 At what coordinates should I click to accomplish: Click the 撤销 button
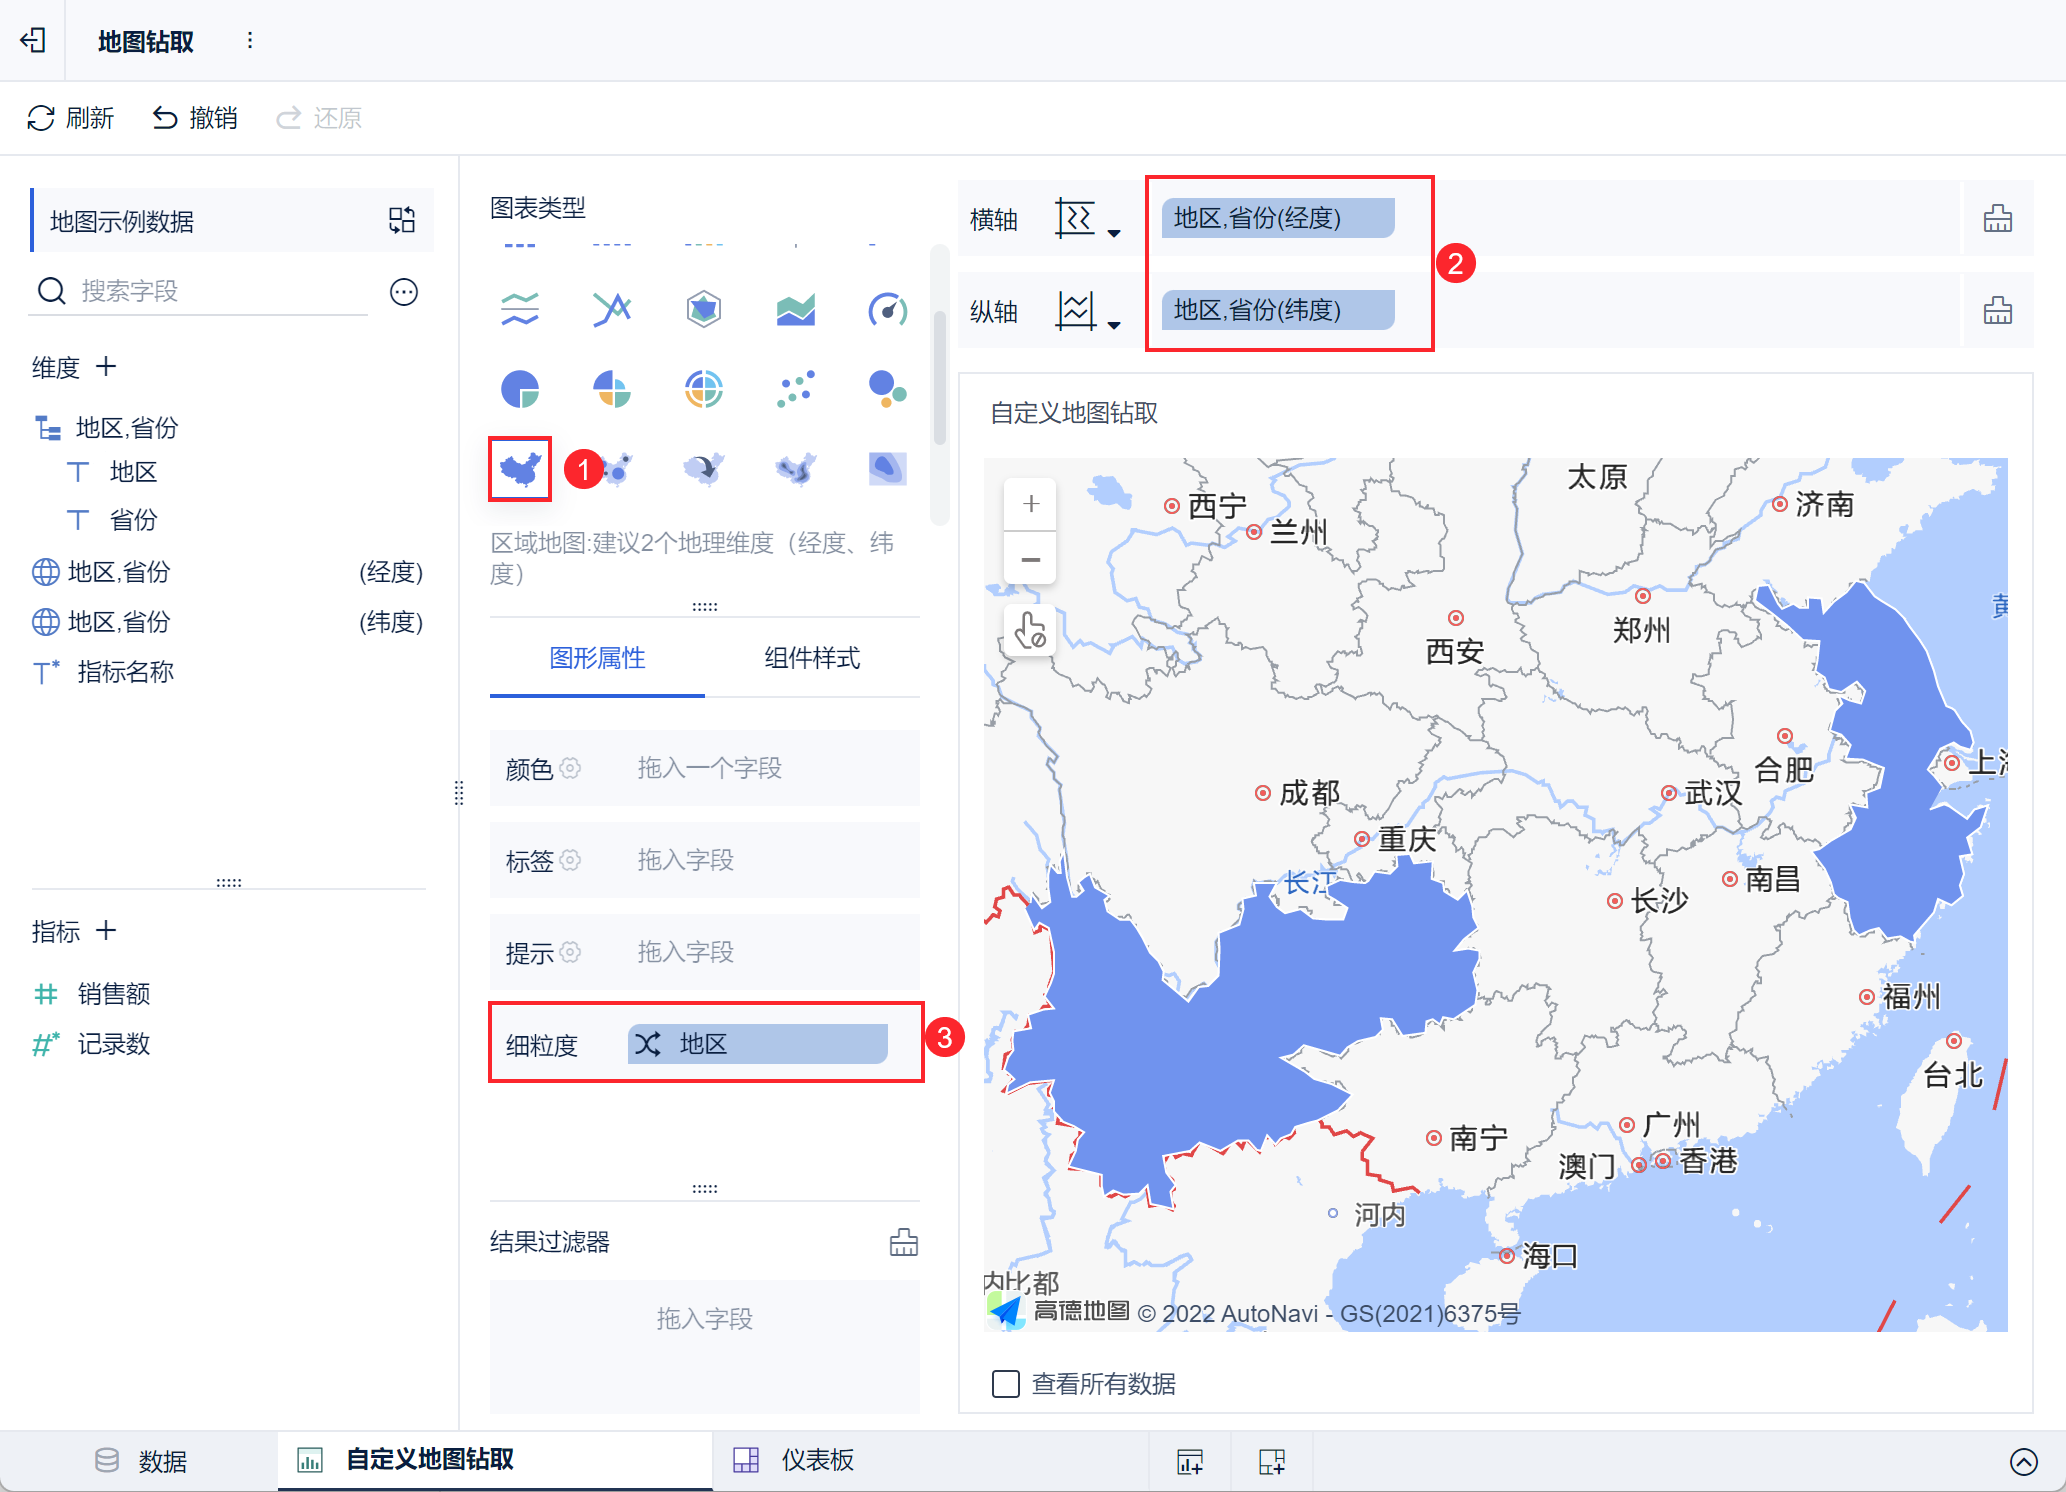click(x=195, y=118)
